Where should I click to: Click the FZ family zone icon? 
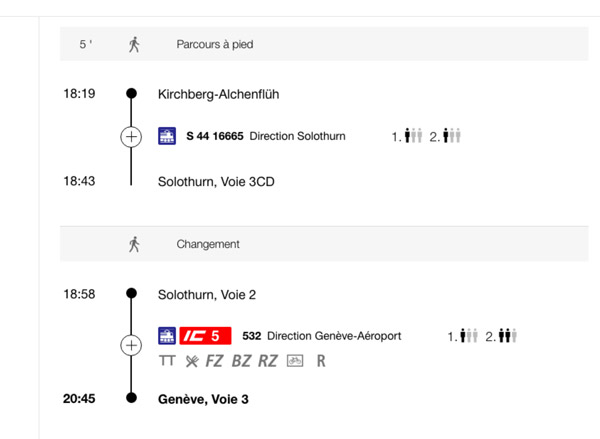click(214, 361)
